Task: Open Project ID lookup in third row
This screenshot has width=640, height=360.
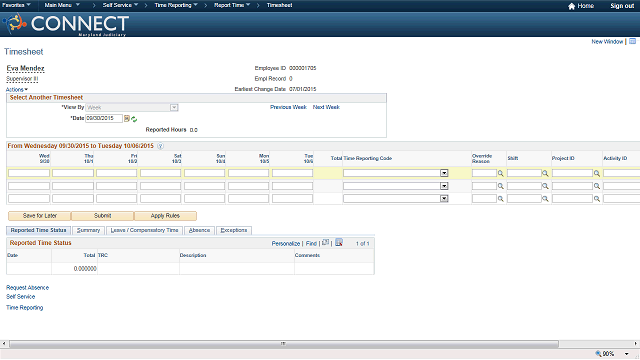Action: tap(597, 199)
